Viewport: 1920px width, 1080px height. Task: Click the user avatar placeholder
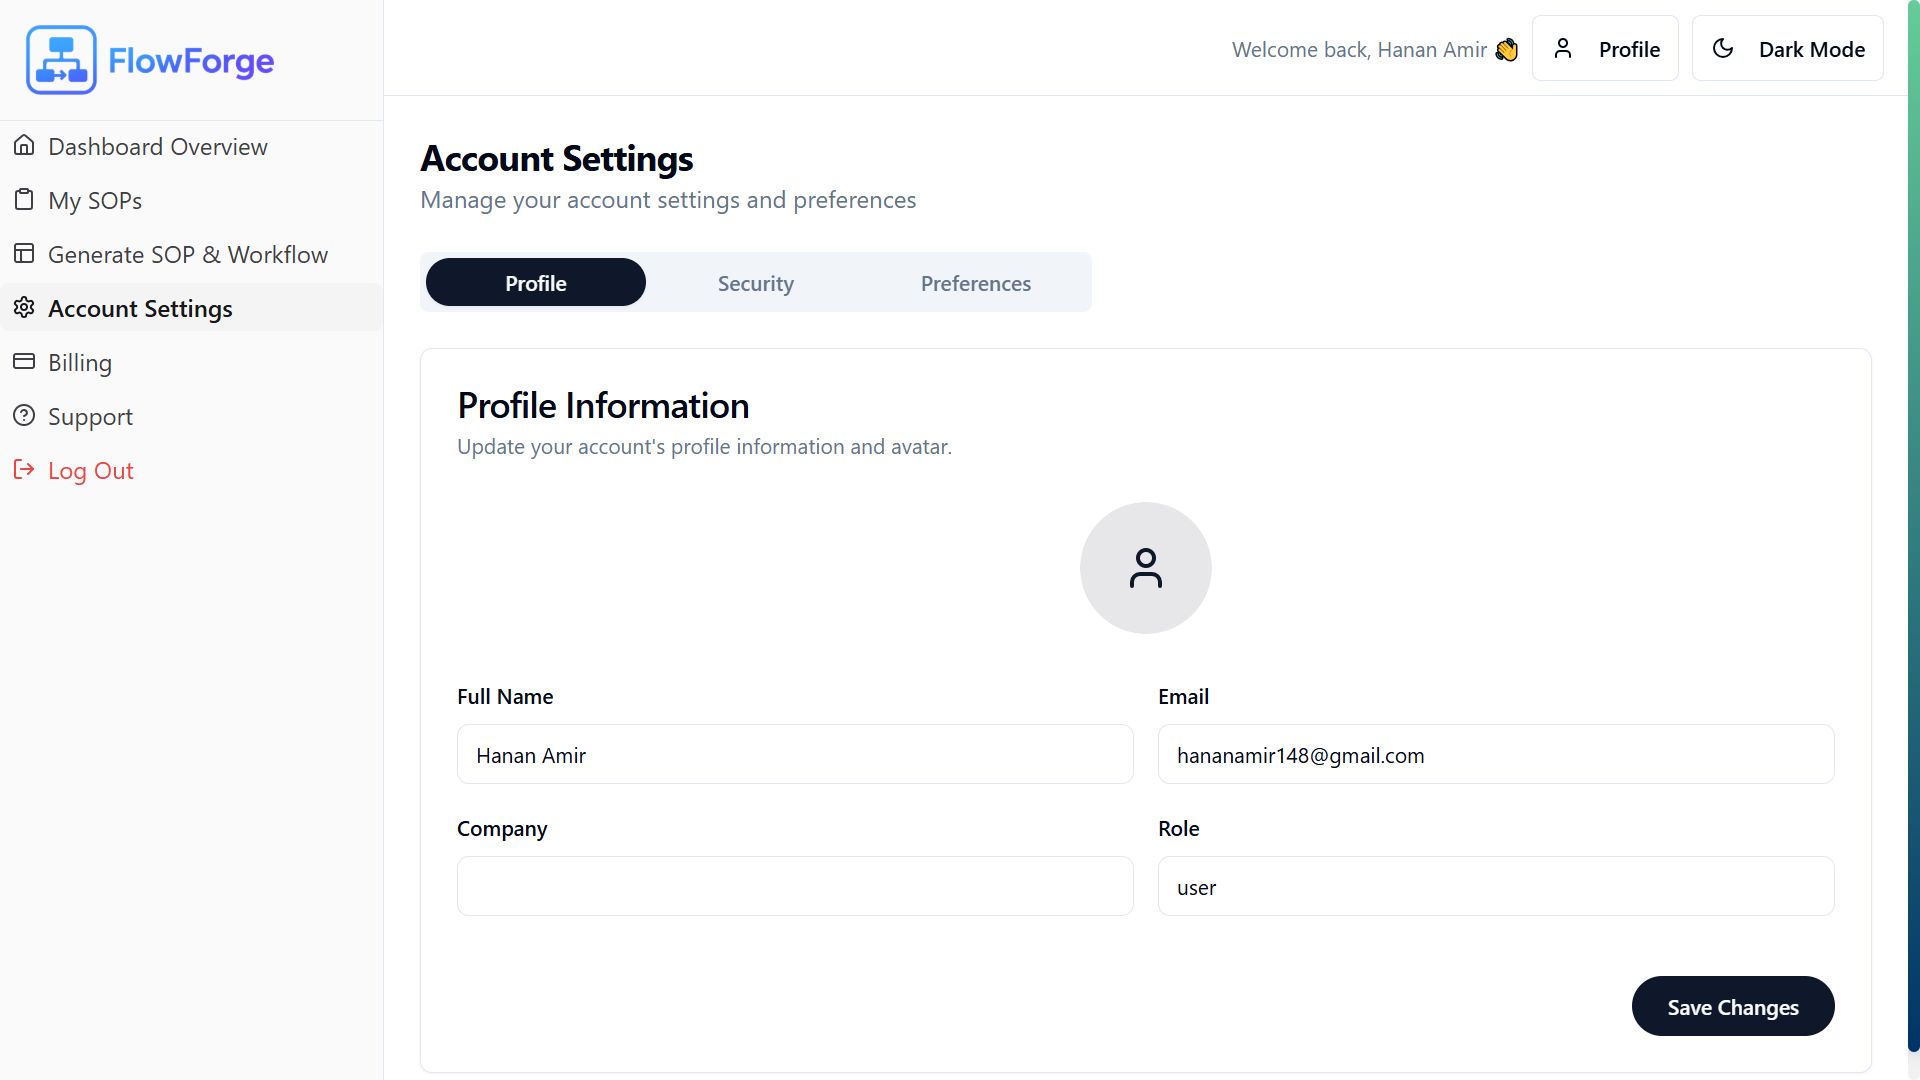tap(1145, 568)
